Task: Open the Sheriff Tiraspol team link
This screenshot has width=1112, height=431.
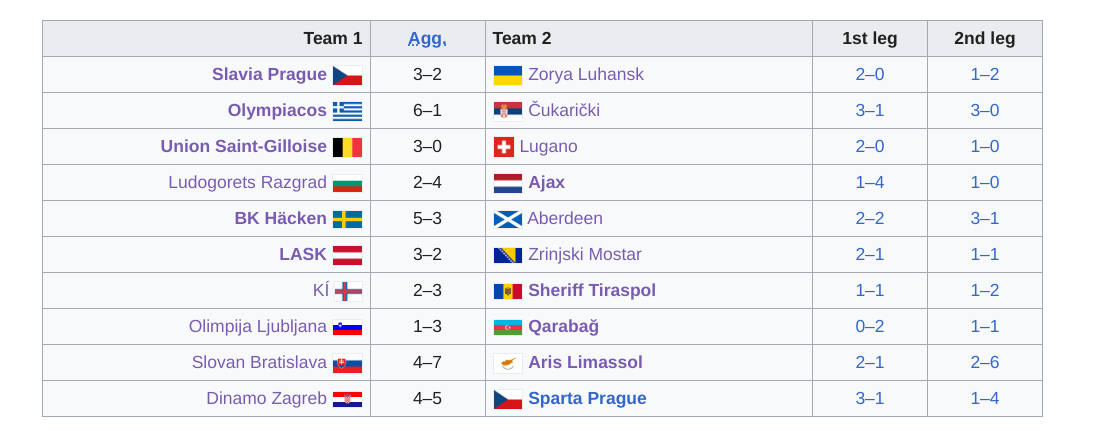Action: coord(591,290)
